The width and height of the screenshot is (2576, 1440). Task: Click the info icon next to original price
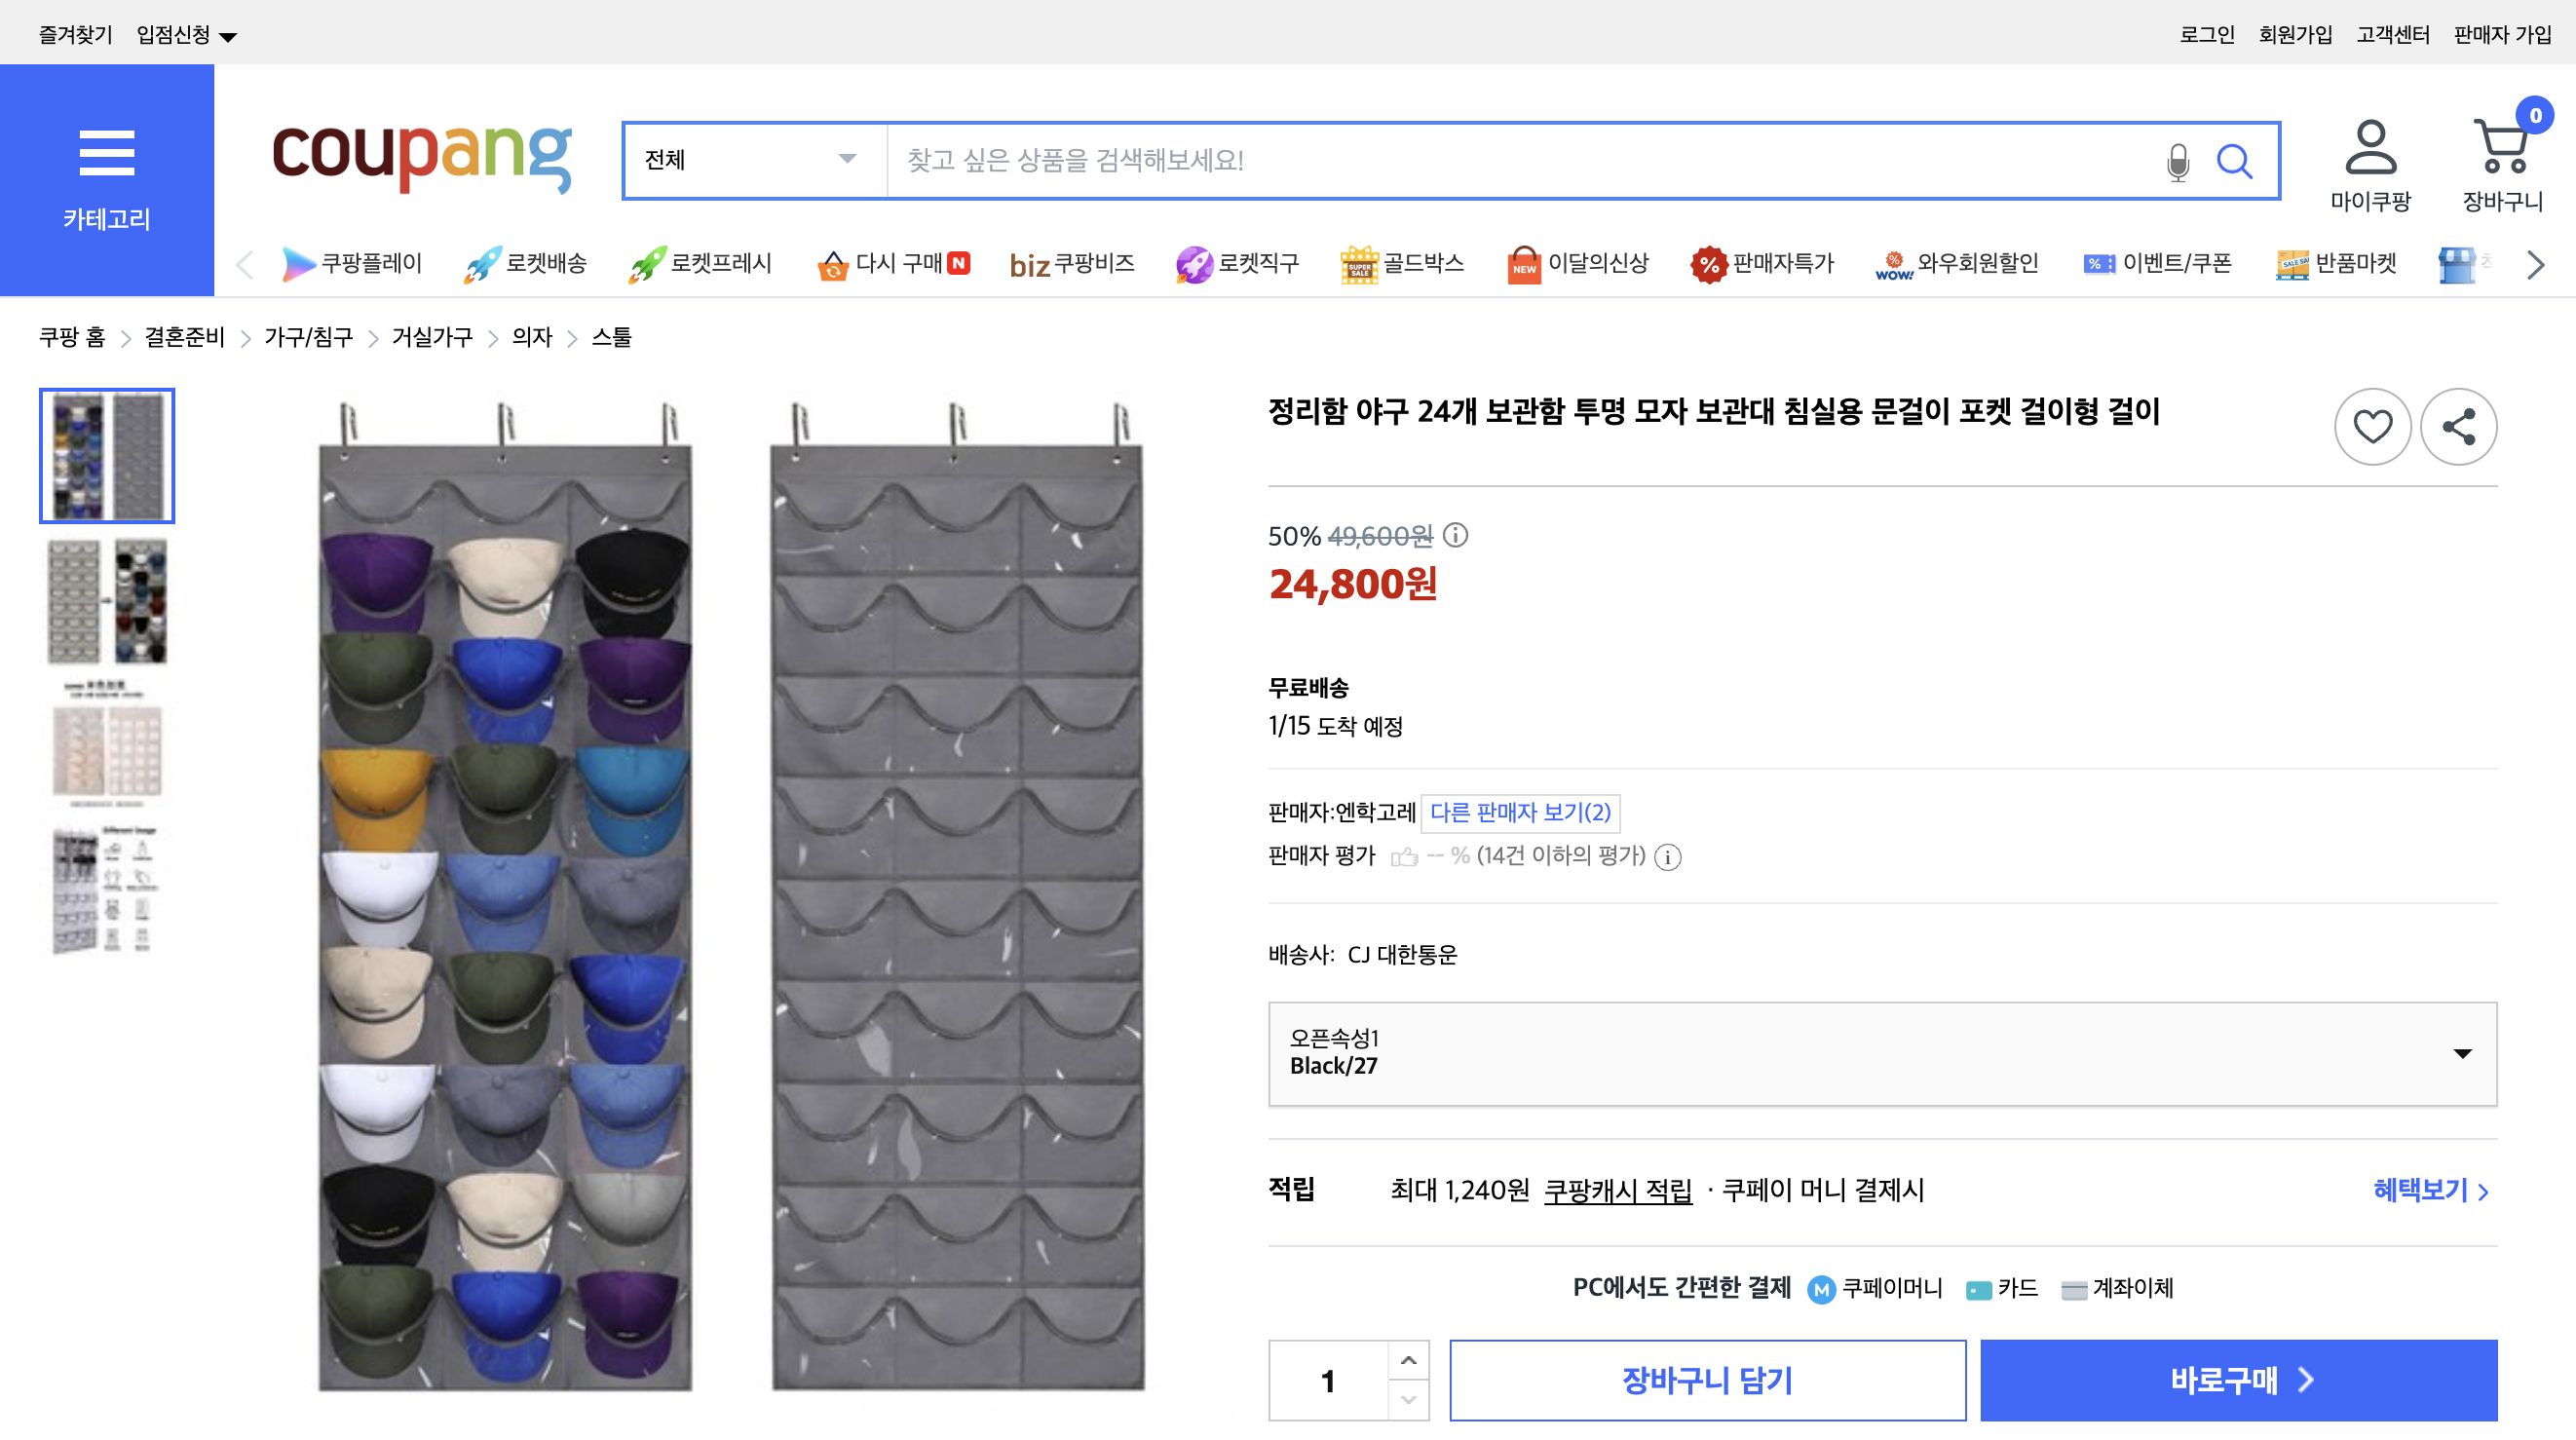pyautogui.click(x=1453, y=537)
